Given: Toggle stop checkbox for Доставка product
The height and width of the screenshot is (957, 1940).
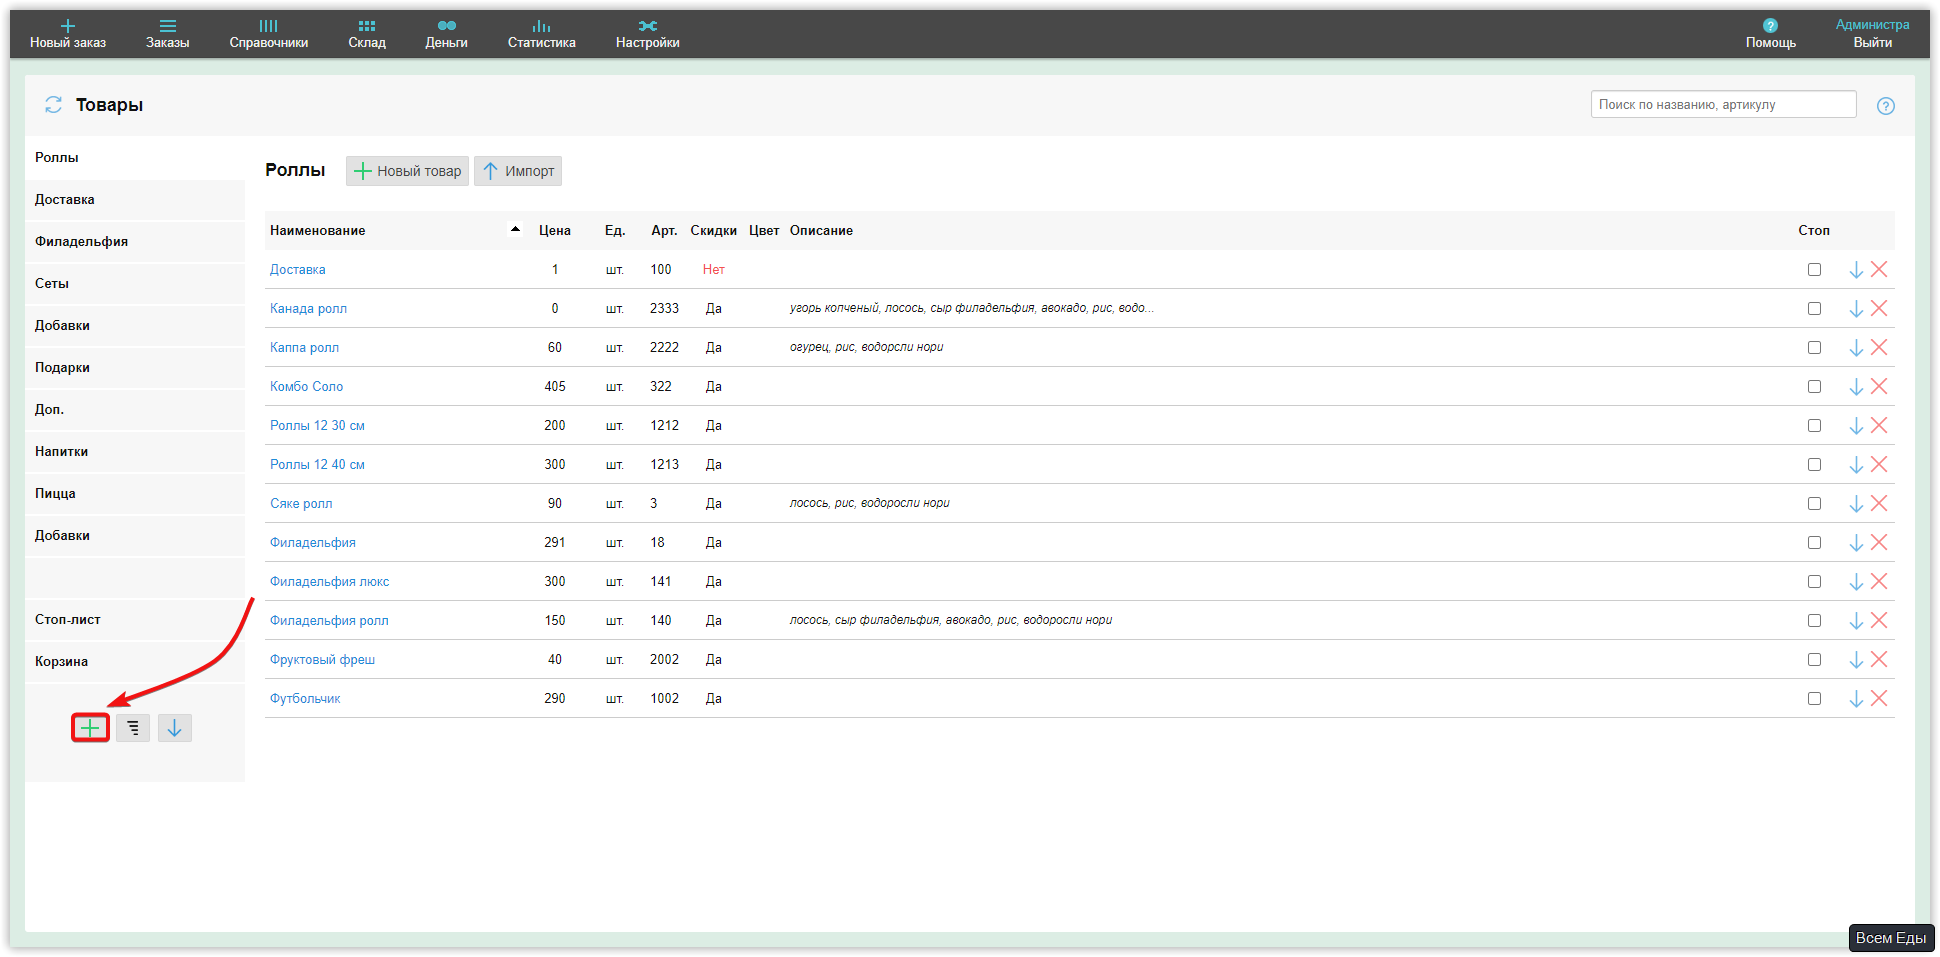Looking at the screenshot, I should 1814,269.
